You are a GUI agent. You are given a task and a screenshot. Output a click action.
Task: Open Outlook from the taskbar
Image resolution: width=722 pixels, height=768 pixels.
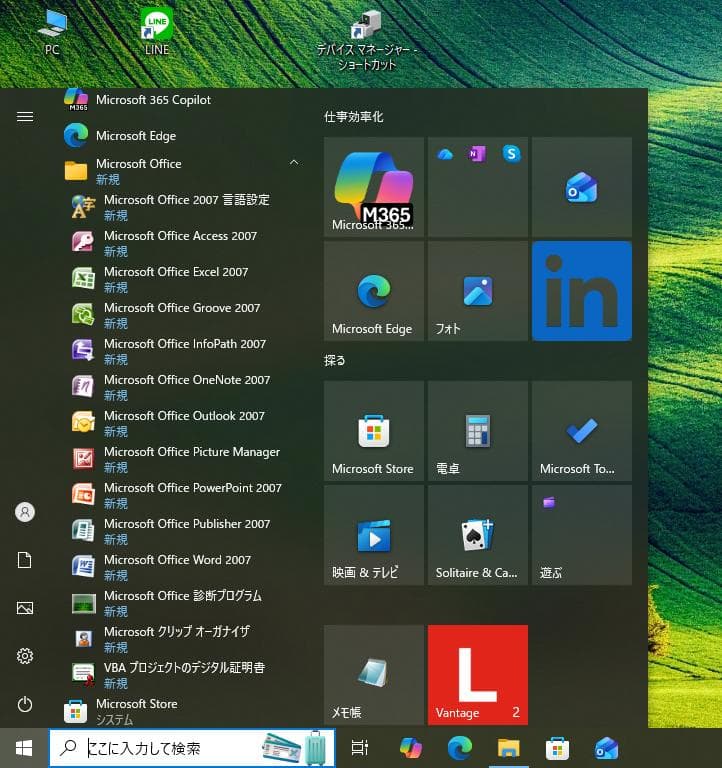[606, 748]
